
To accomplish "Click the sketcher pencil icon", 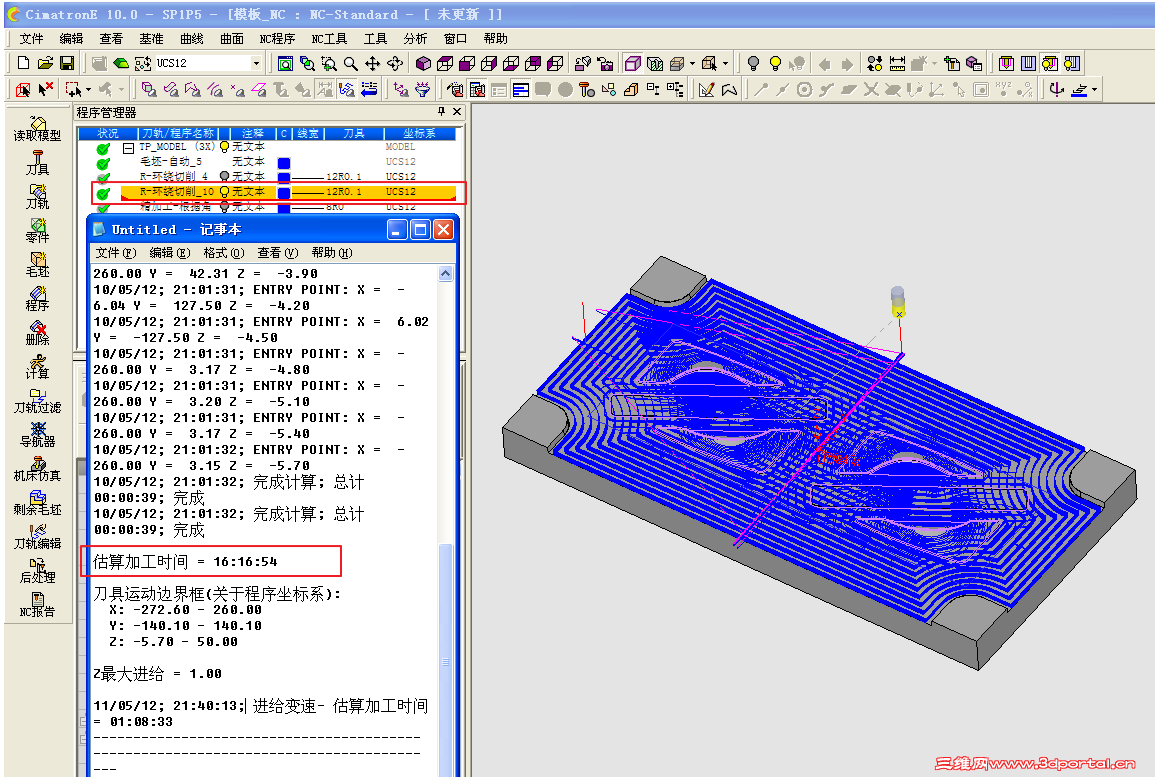I will pos(706,90).
